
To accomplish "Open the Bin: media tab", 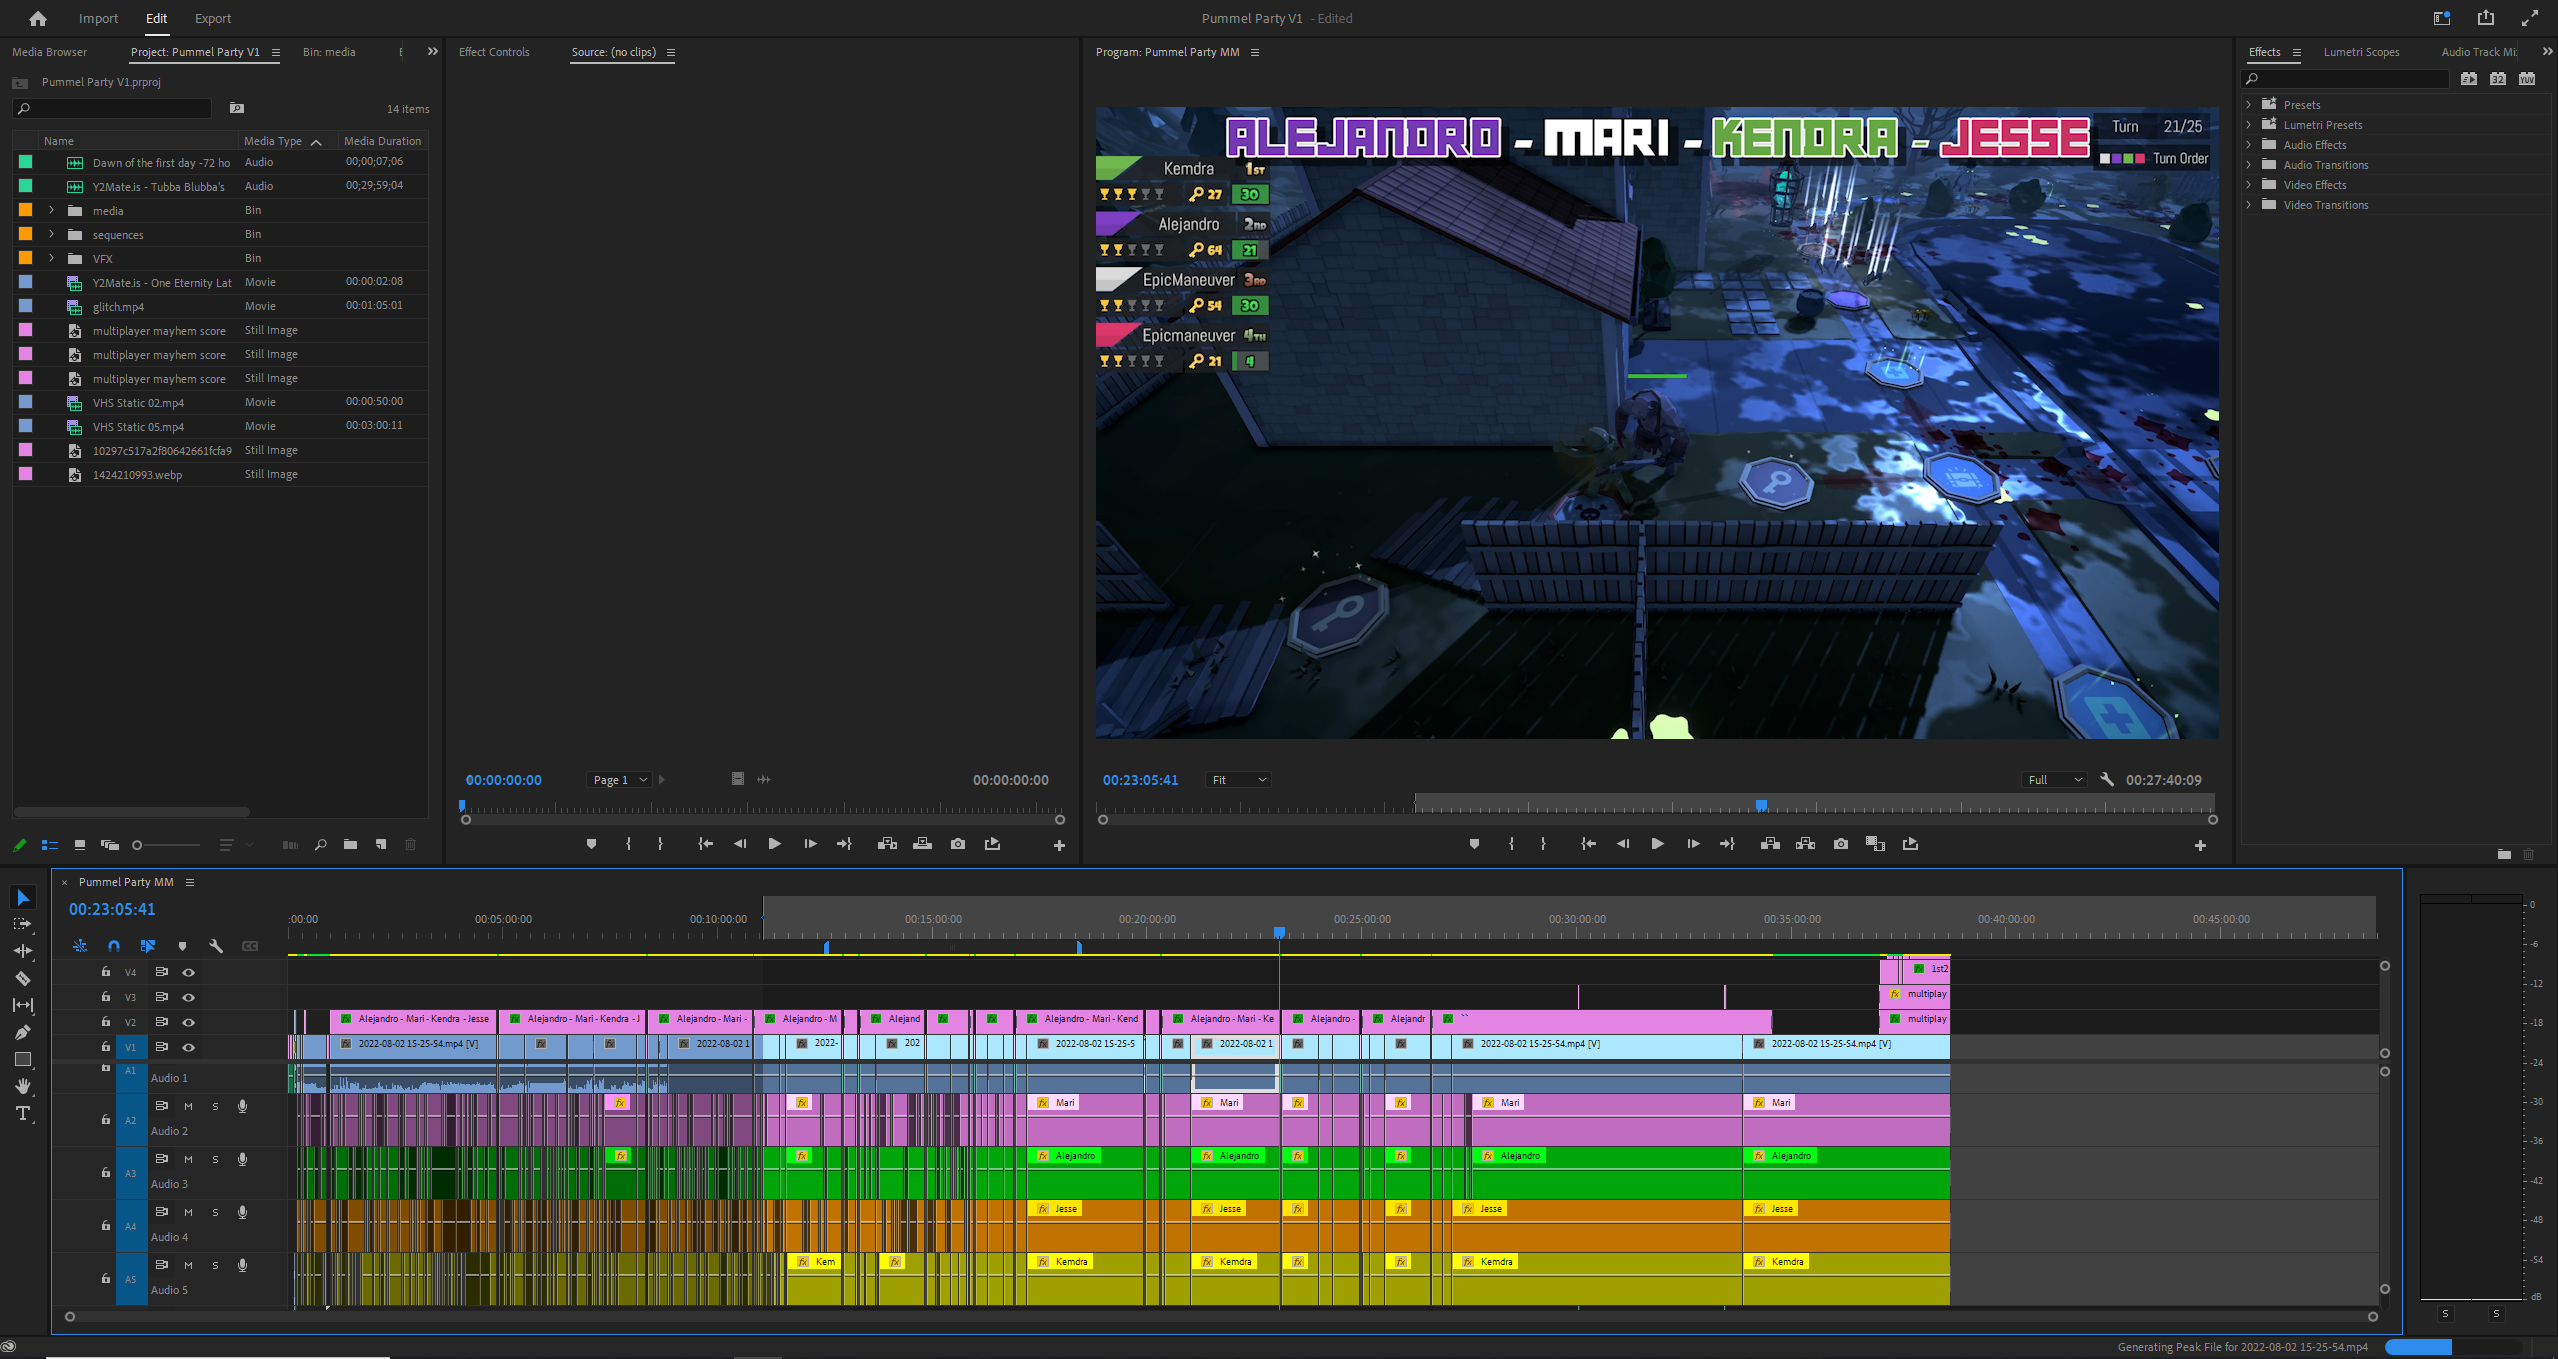I will (329, 52).
